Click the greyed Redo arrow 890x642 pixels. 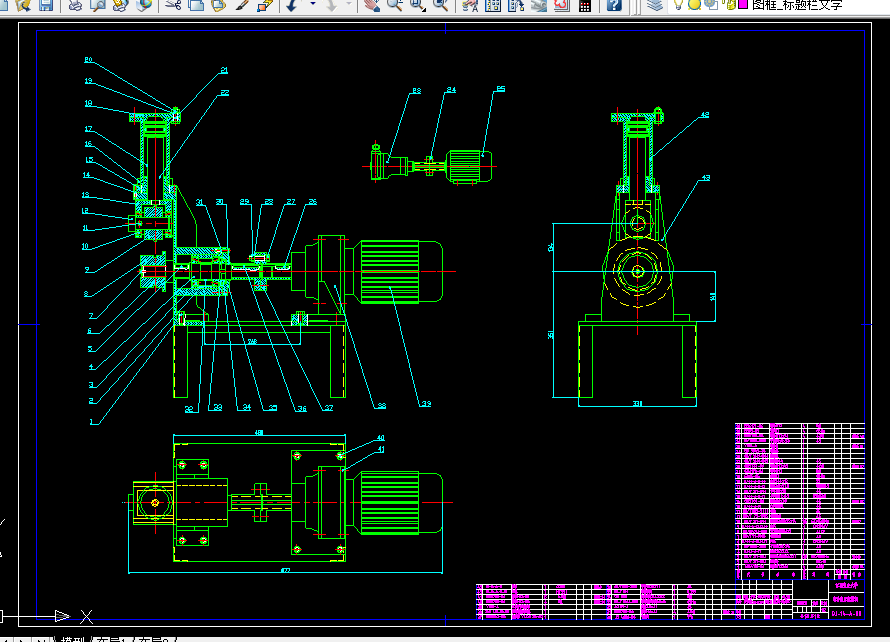(x=331, y=5)
